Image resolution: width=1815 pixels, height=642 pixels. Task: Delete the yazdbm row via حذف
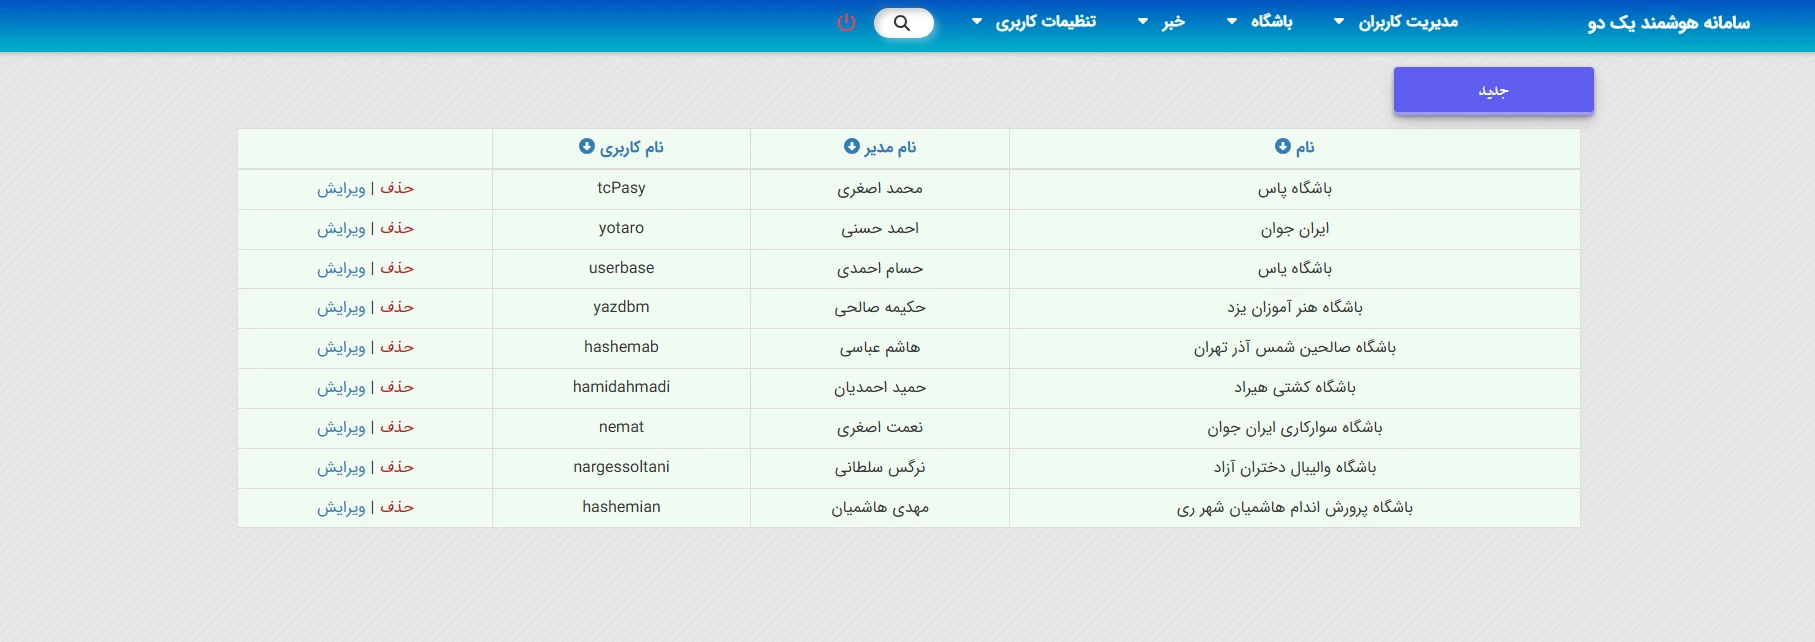coord(397,307)
